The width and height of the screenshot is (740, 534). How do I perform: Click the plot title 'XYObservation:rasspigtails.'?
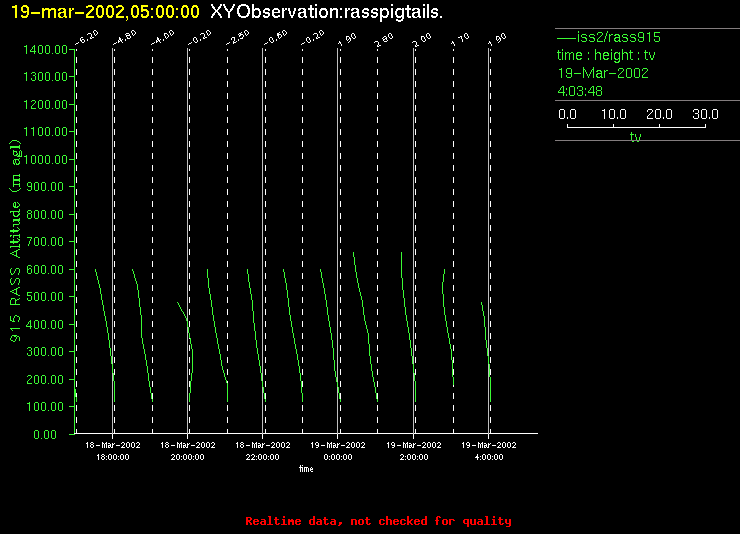pyautogui.click(x=326, y=12)
